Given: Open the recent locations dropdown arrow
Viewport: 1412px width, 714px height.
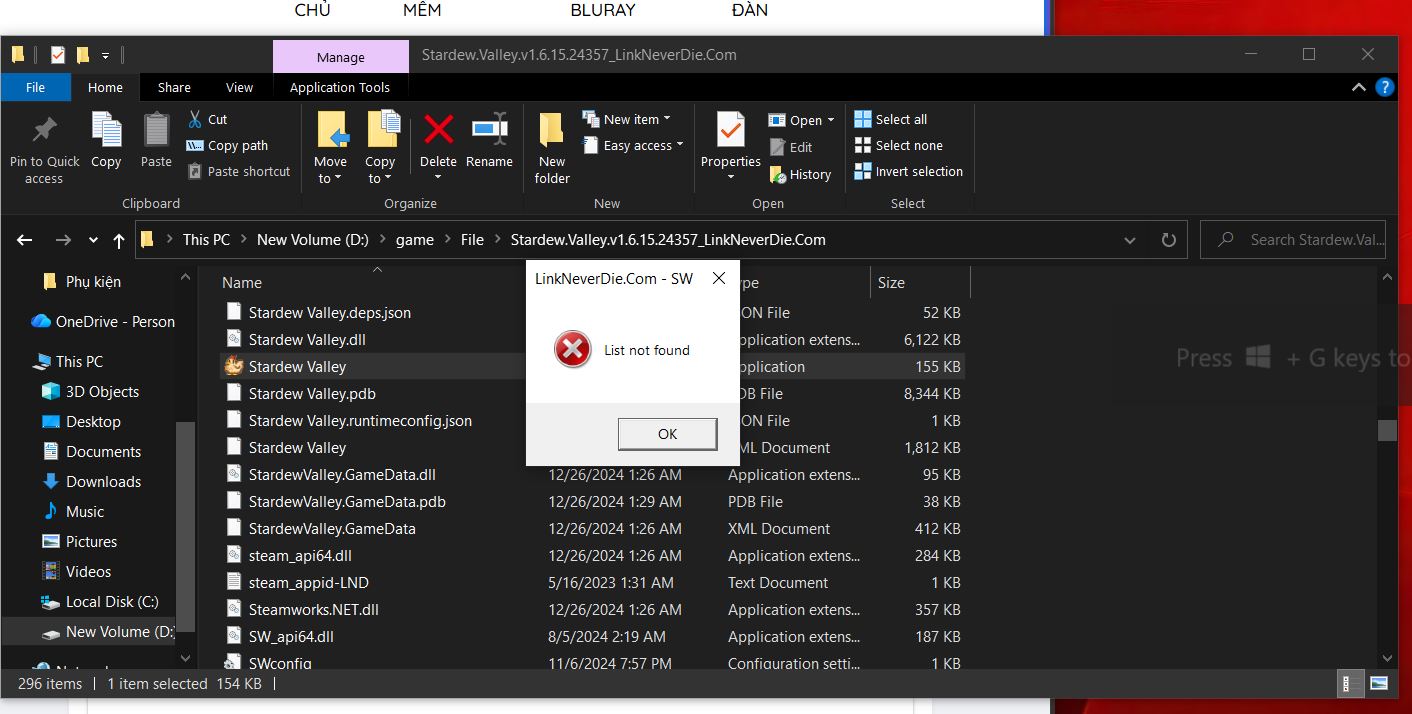Looking at the screenshot, I should pyautogui.click(x=93, y=240).
